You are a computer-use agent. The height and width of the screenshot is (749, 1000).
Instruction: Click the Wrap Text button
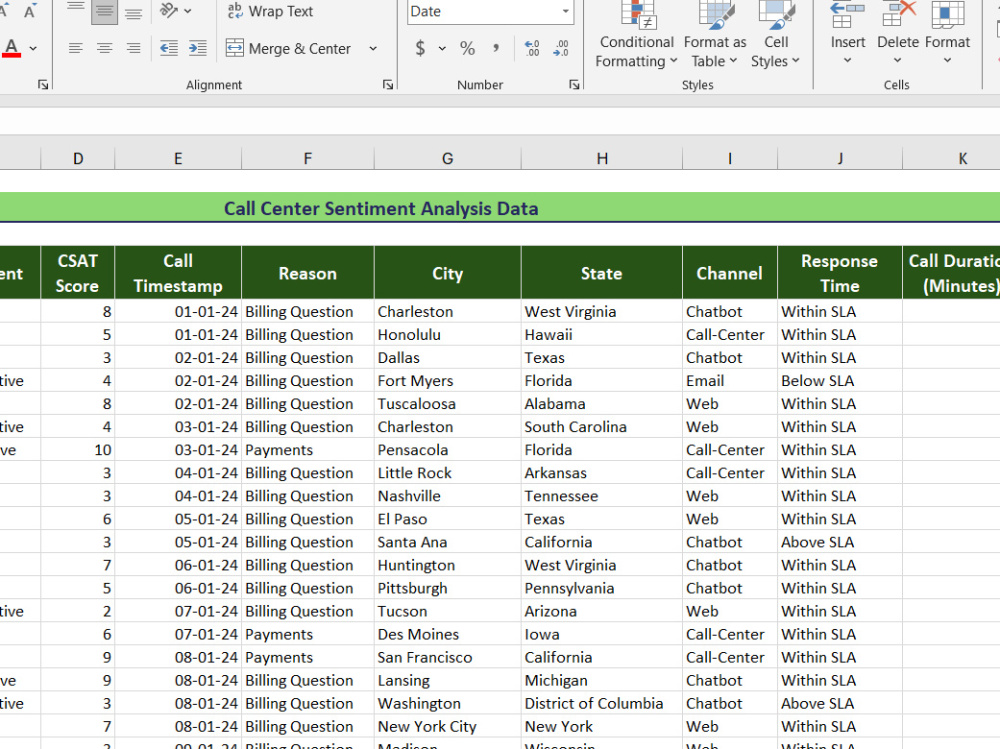(x=270, y=11)
